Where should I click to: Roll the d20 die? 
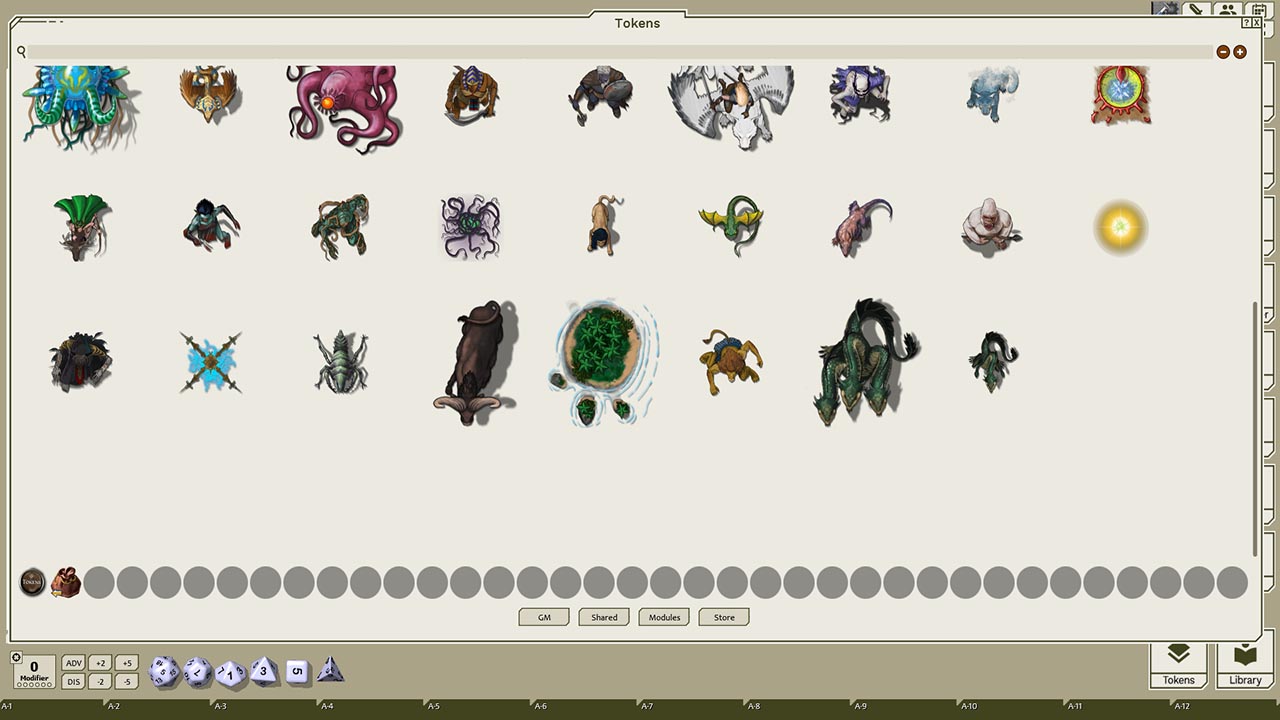click(x=164, y=672)
